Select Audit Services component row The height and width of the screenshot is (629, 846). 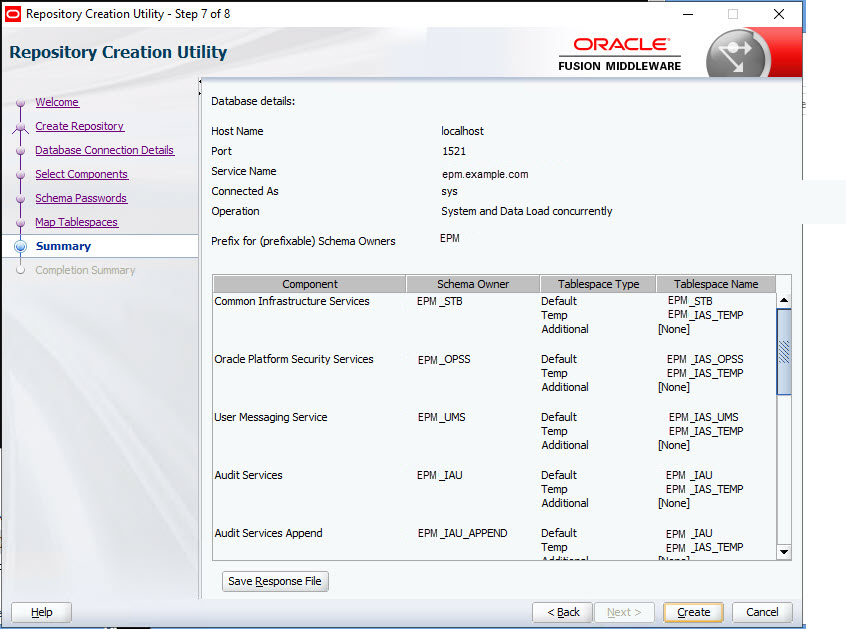tap(248, 475)
